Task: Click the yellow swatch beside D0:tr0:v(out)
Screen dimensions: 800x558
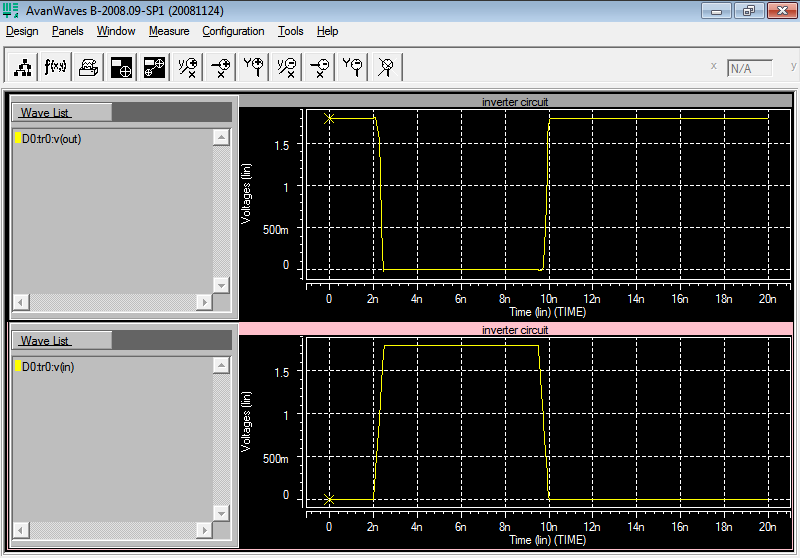Action: pos(18,138)
